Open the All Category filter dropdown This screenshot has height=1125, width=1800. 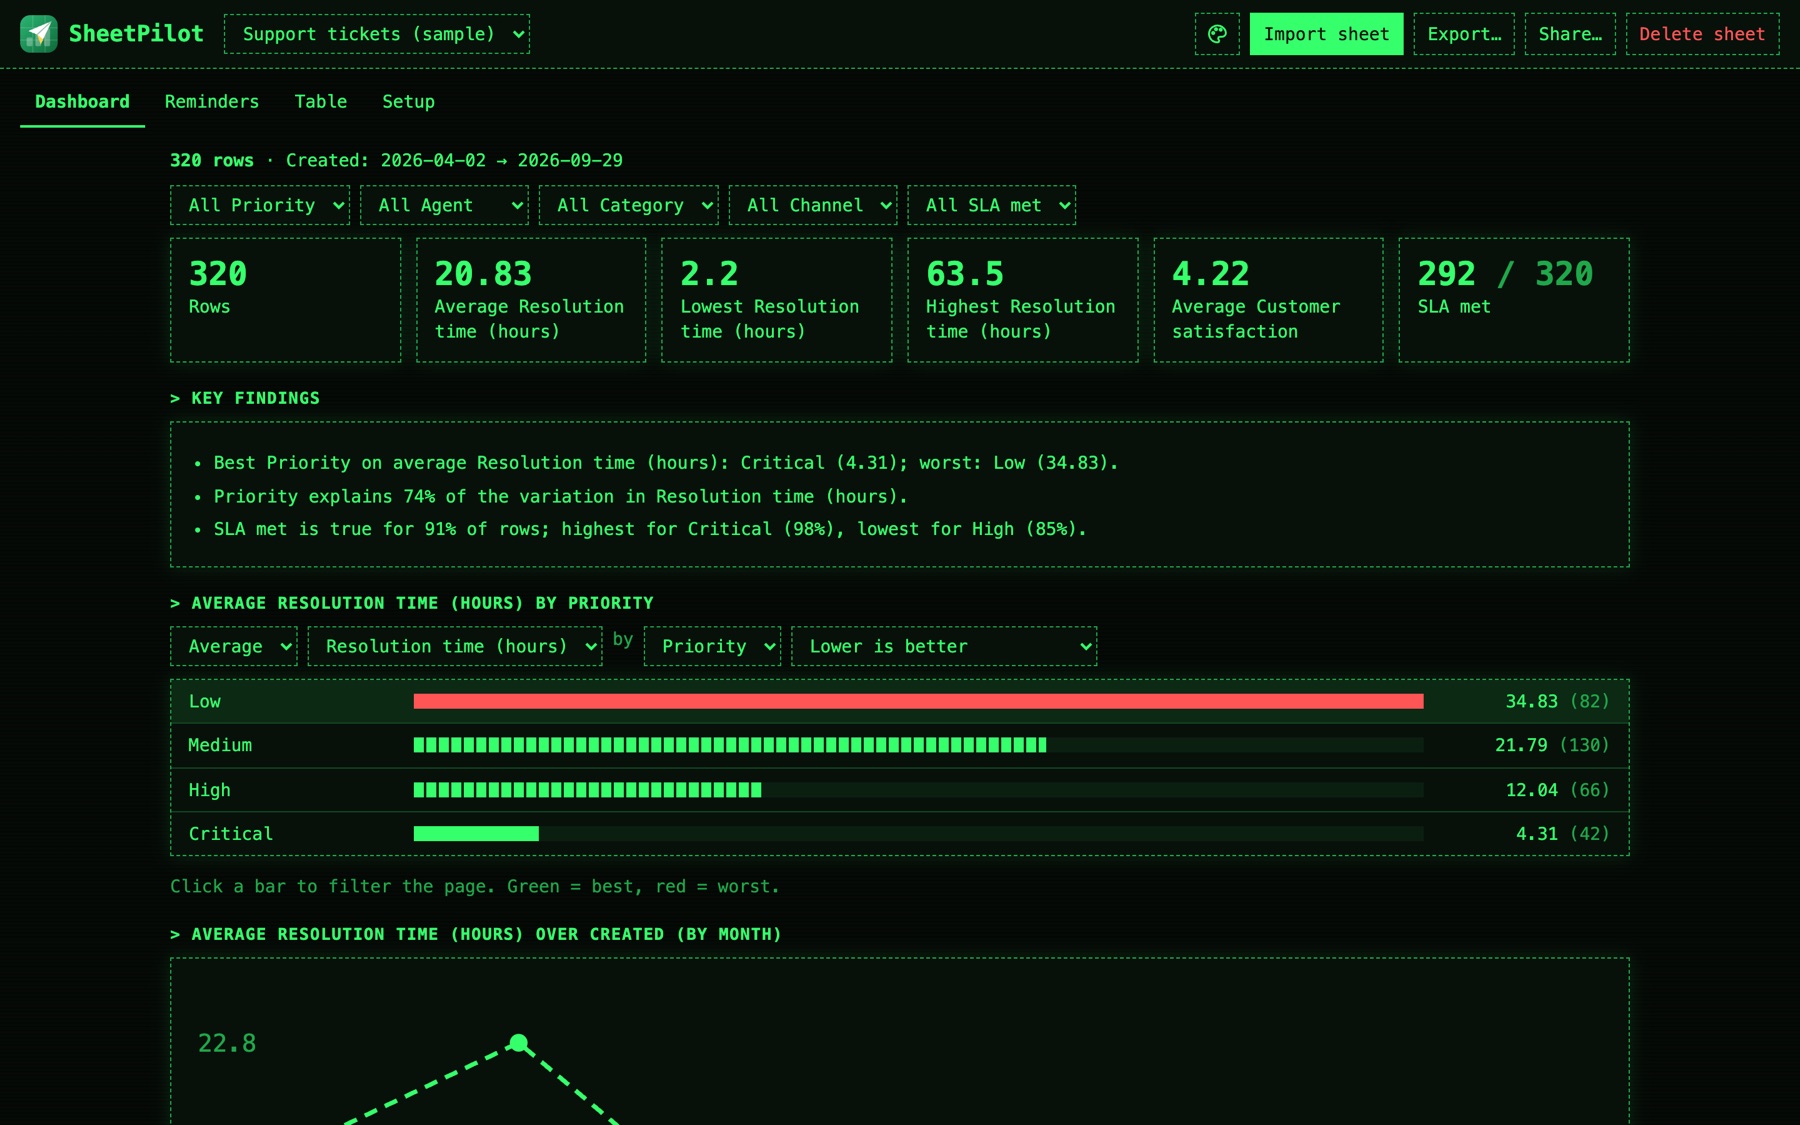coord(629,205)
